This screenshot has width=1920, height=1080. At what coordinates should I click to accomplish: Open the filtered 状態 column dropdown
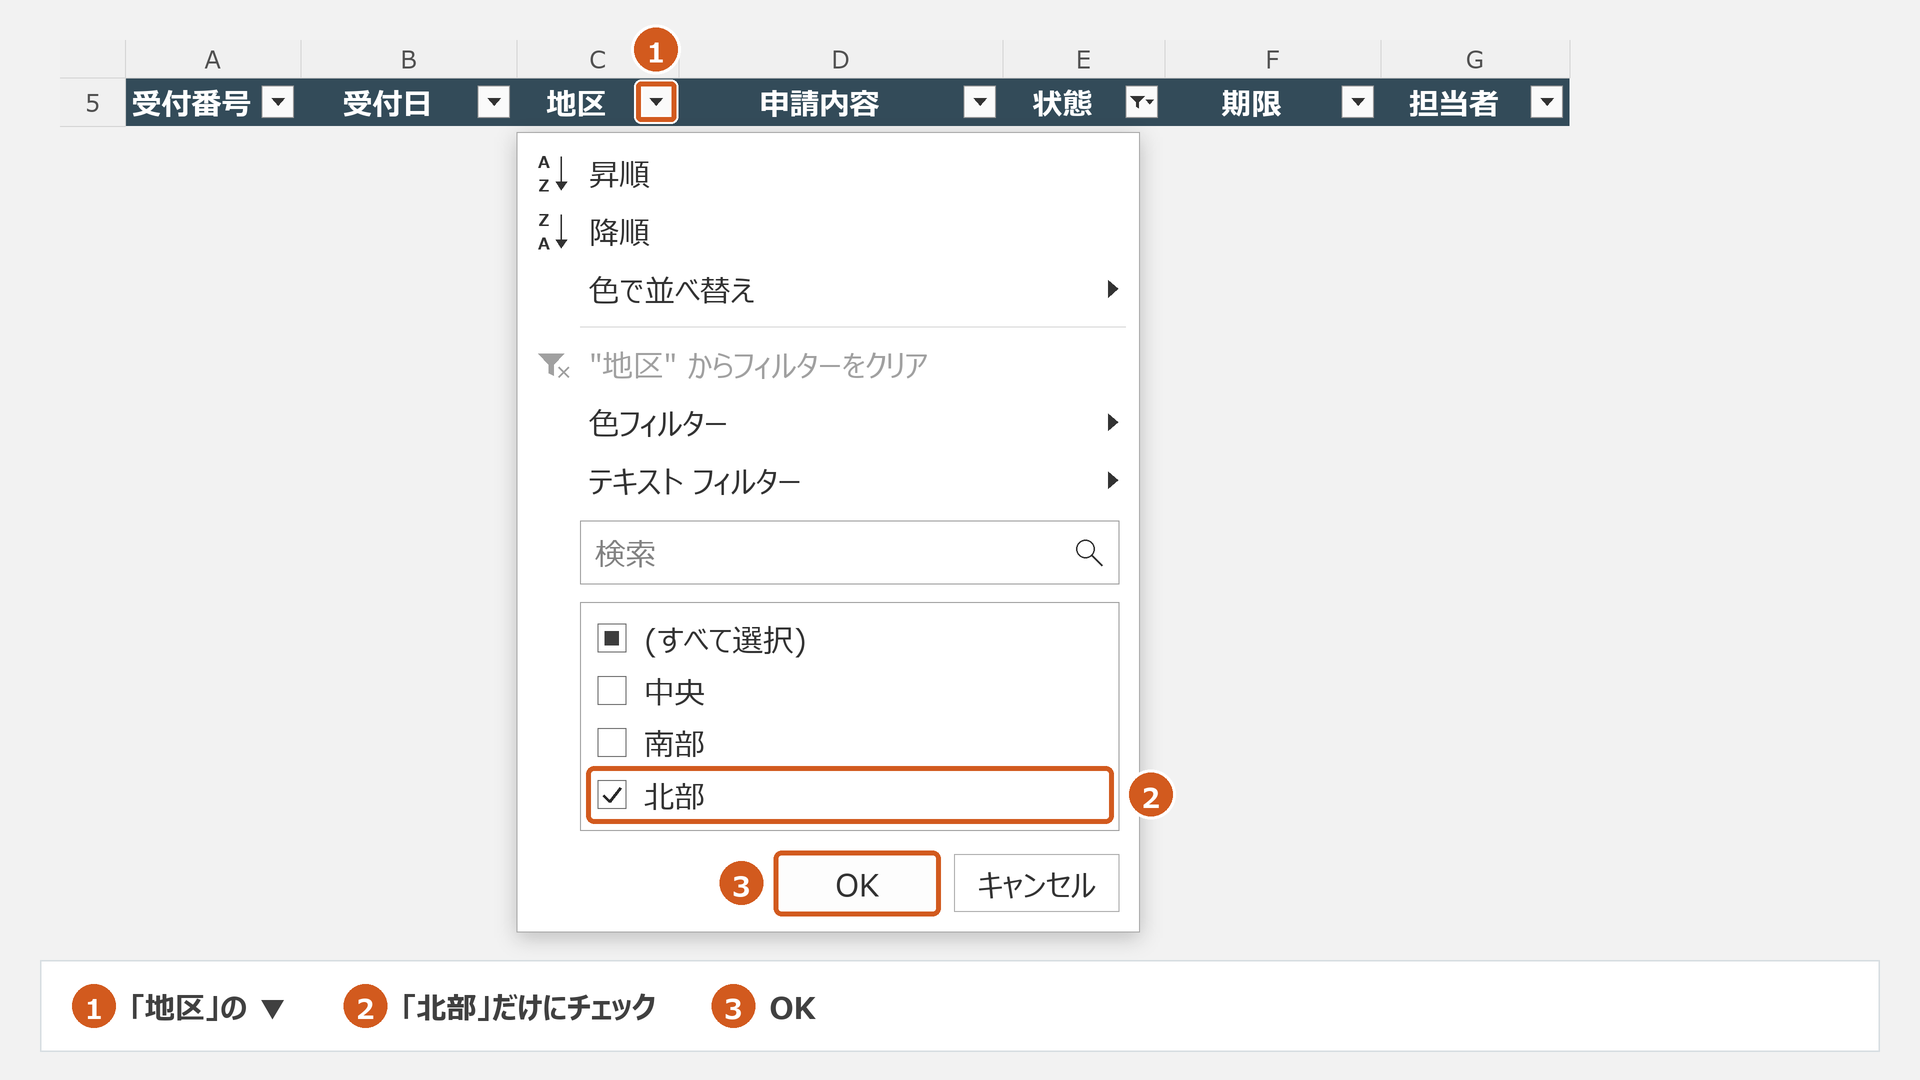[1142, 102]
